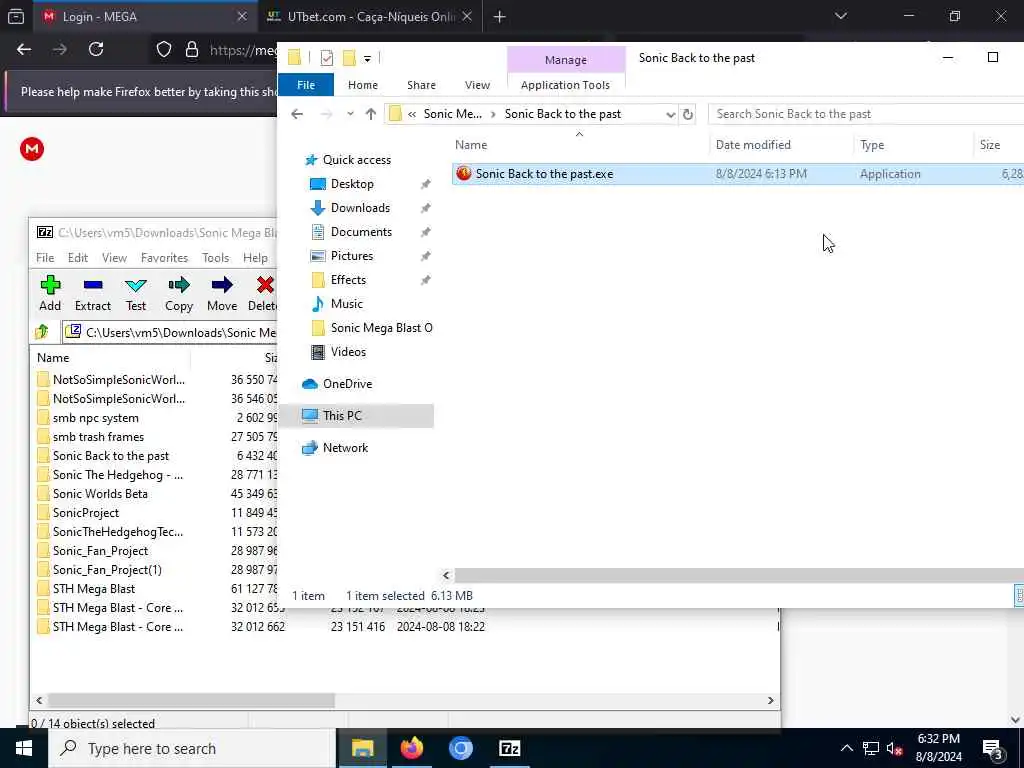Switch to the UTbet.com browser tab

tap(368, 17)
